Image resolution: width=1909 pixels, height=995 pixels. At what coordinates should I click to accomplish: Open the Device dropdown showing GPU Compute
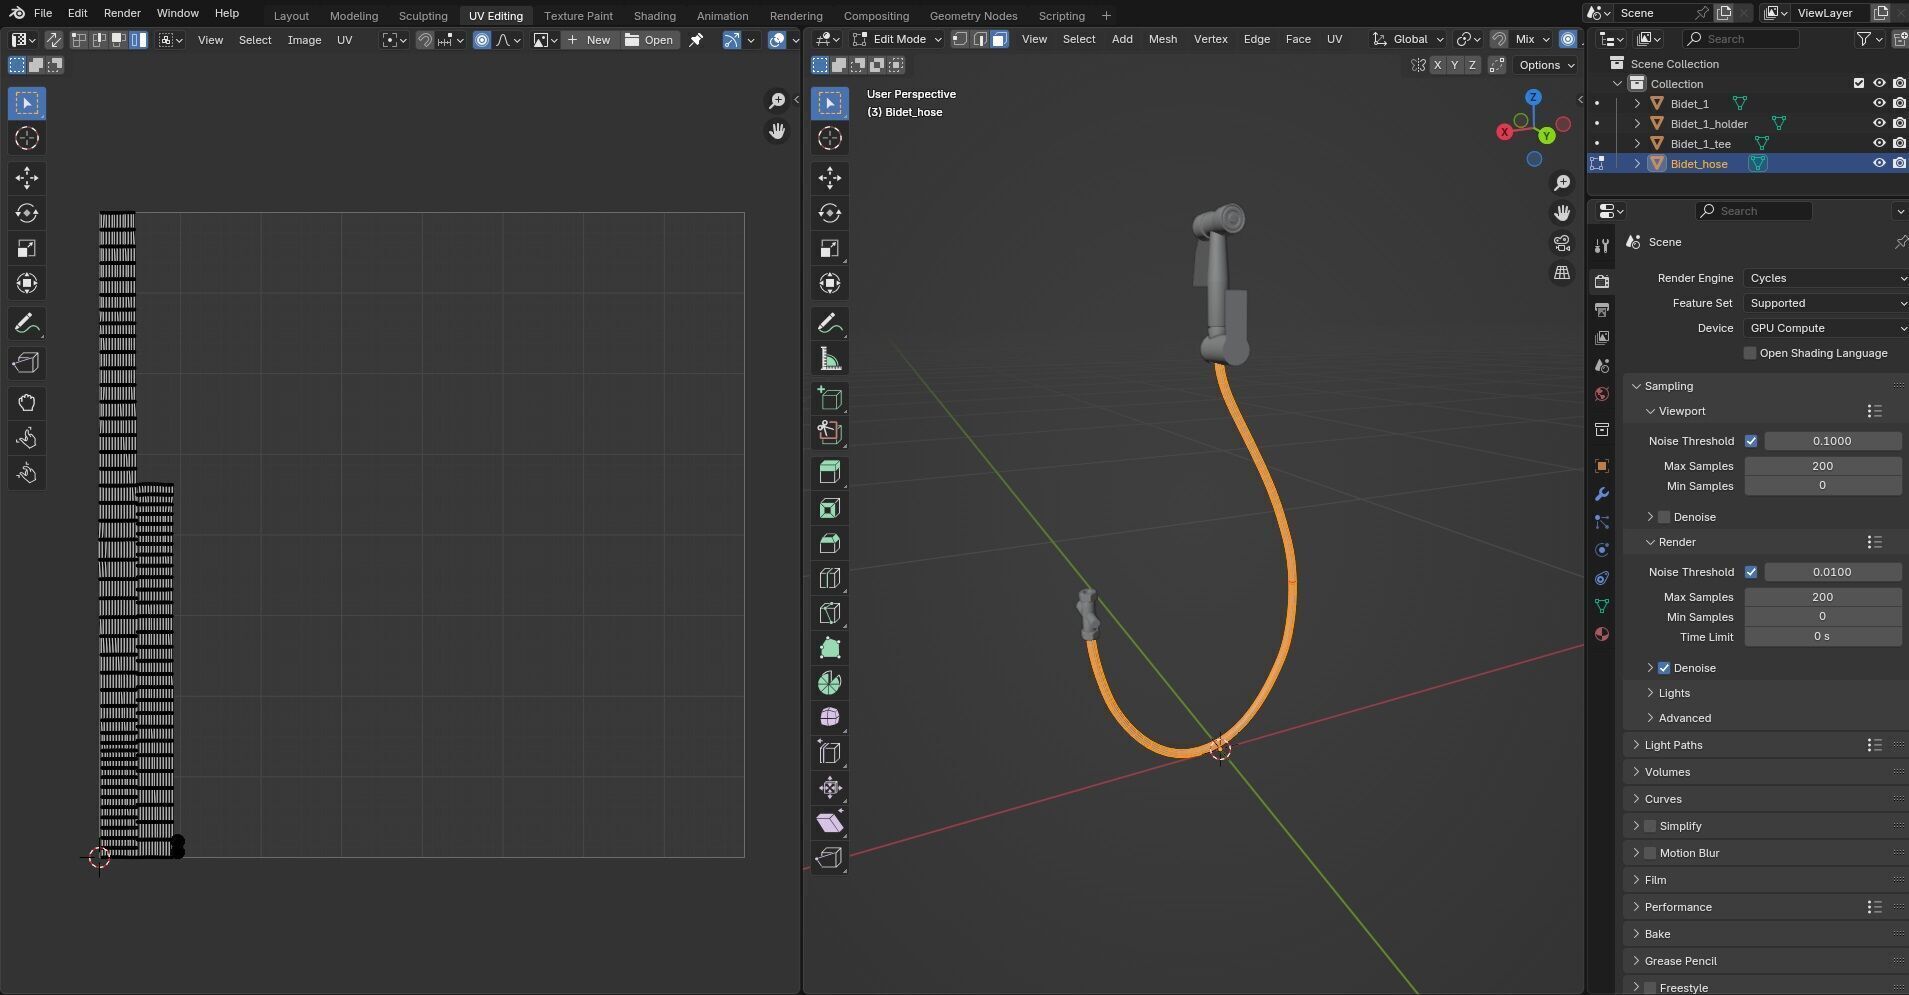point(1826,328)
